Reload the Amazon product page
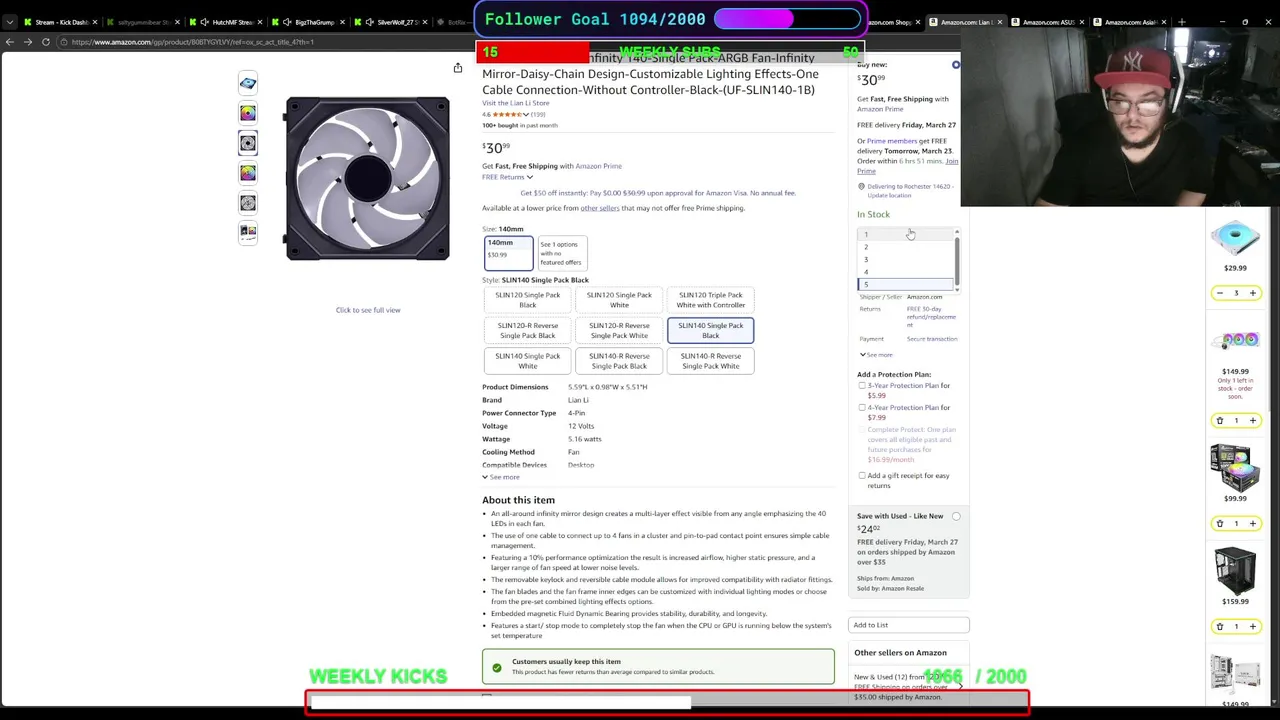 pos(46,42)
